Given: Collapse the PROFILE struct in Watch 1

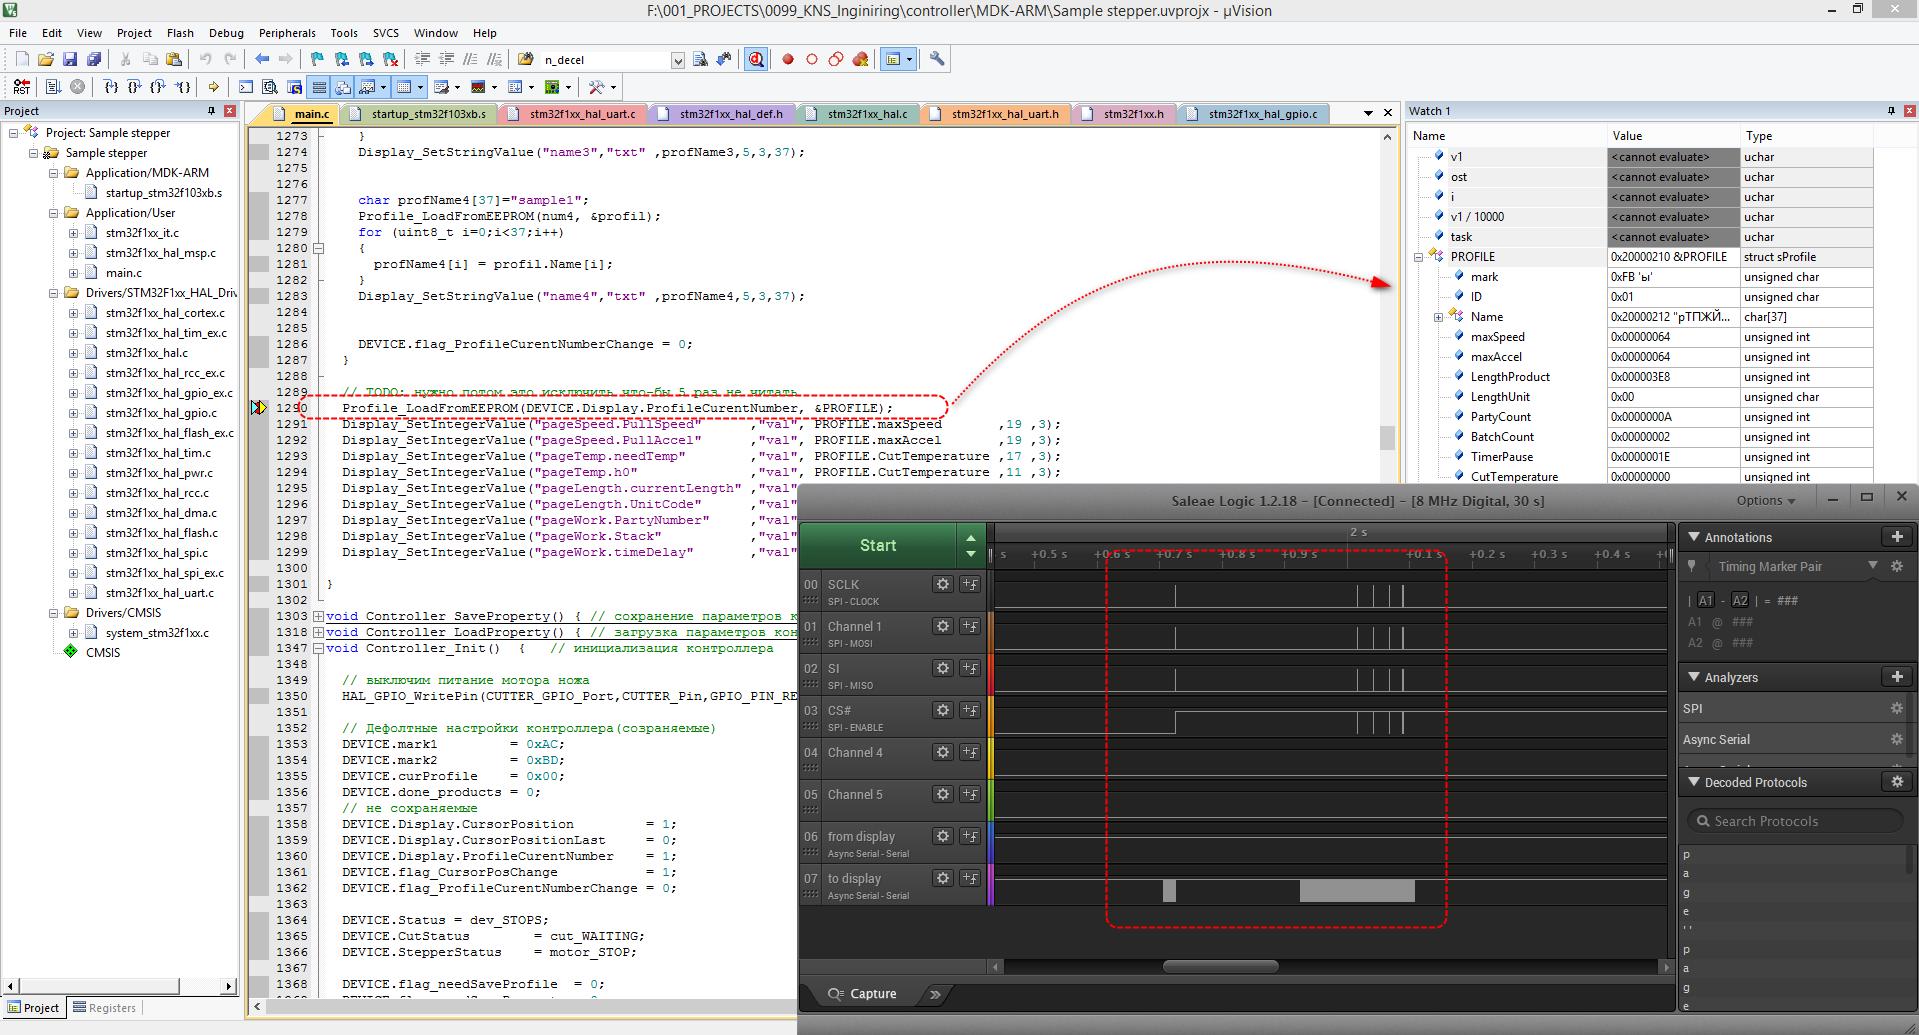Looking at the screenshot, I should 1418,257.
